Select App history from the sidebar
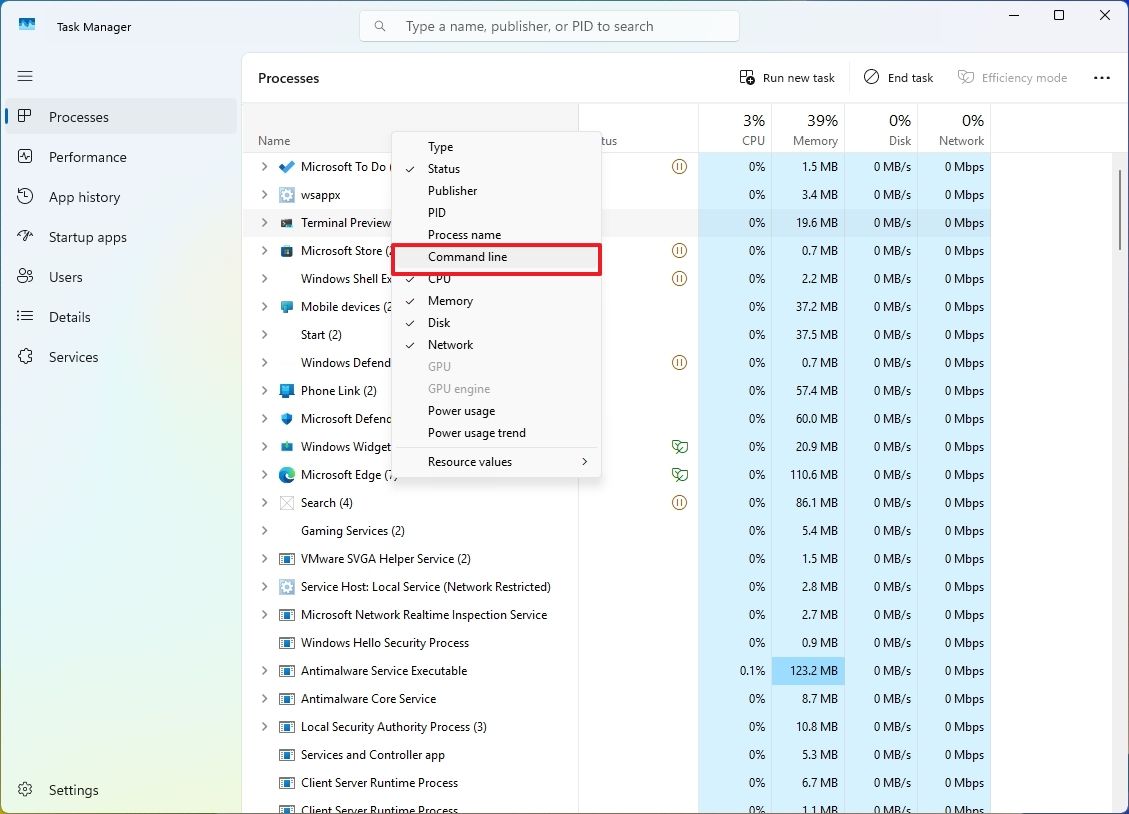Image resolution: width=1129 pixels, height=814 pixels. click(x=83, y=197)
